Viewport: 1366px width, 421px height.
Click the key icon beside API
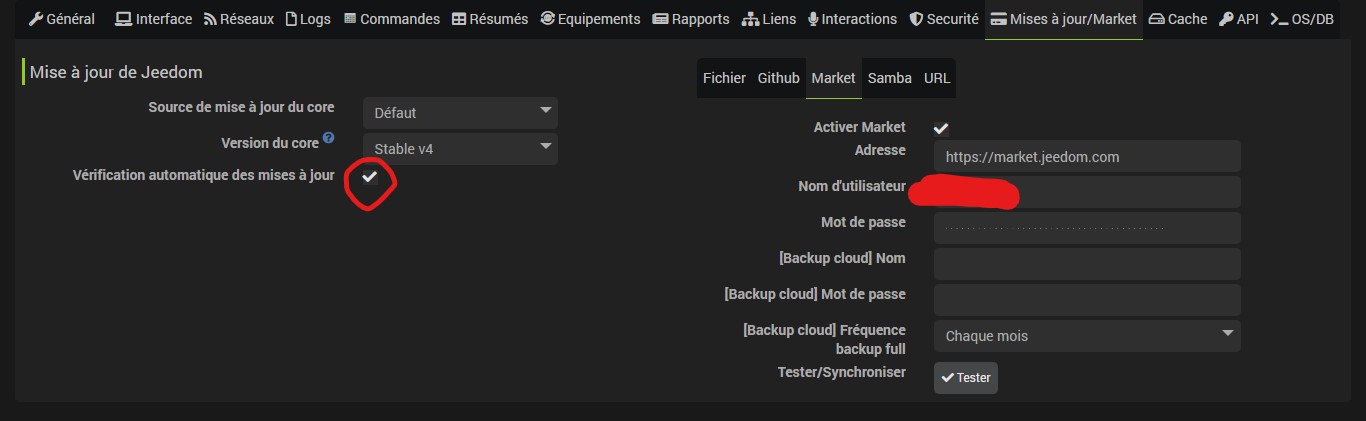click(x=1225, y=19)
